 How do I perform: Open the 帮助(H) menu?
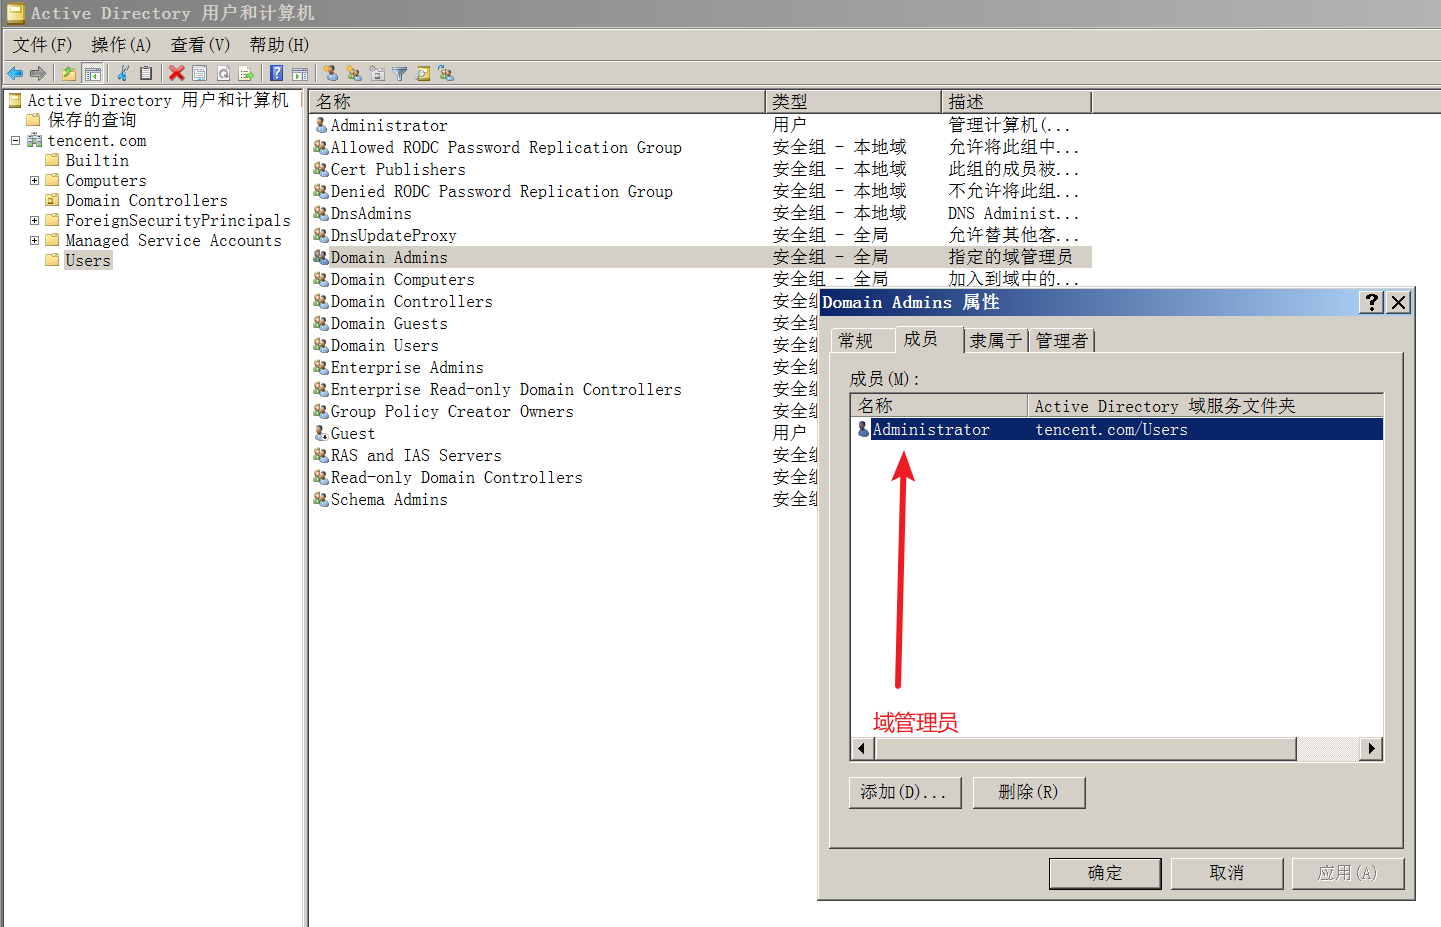[x=279, y=45]
